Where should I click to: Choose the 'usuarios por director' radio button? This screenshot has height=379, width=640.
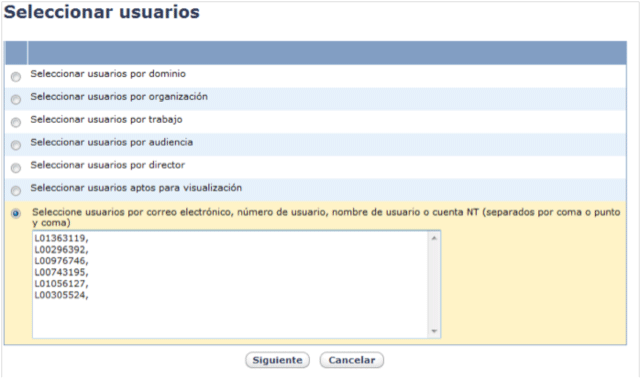tap(16, 168)
